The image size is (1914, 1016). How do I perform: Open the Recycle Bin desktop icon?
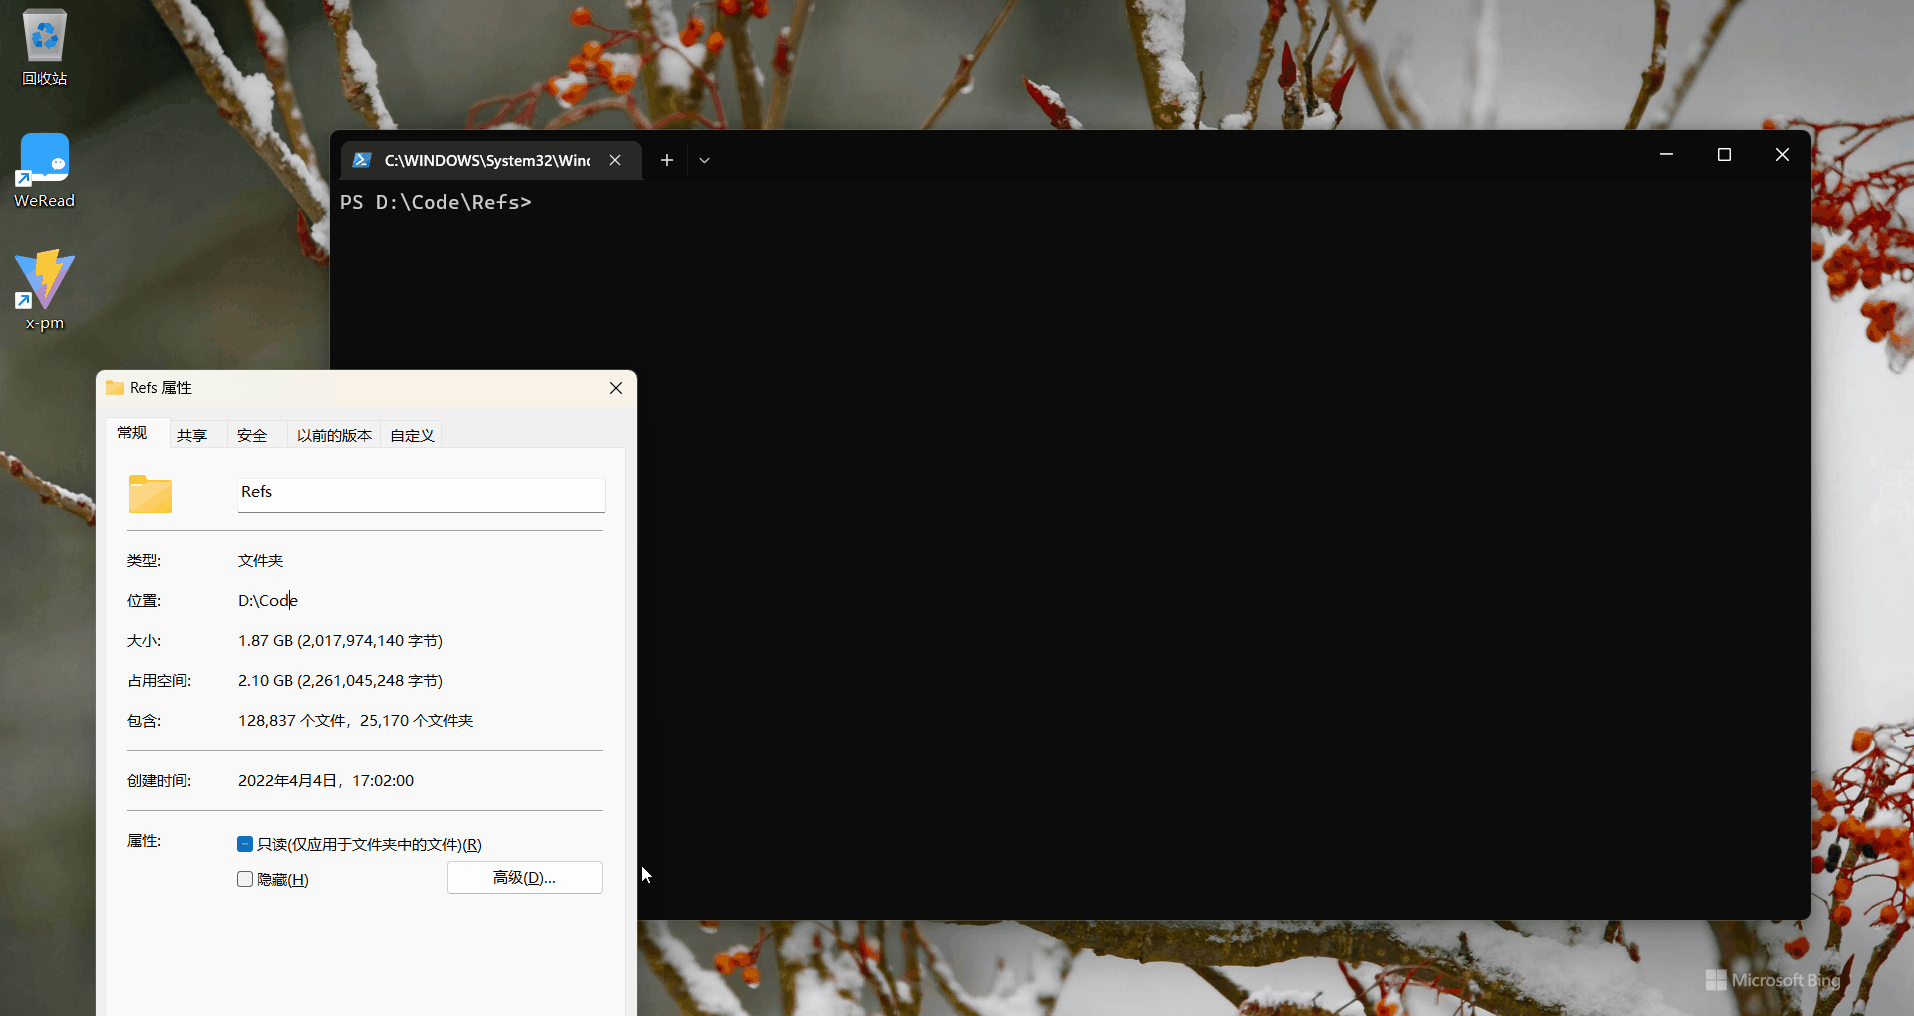(45, 47)
